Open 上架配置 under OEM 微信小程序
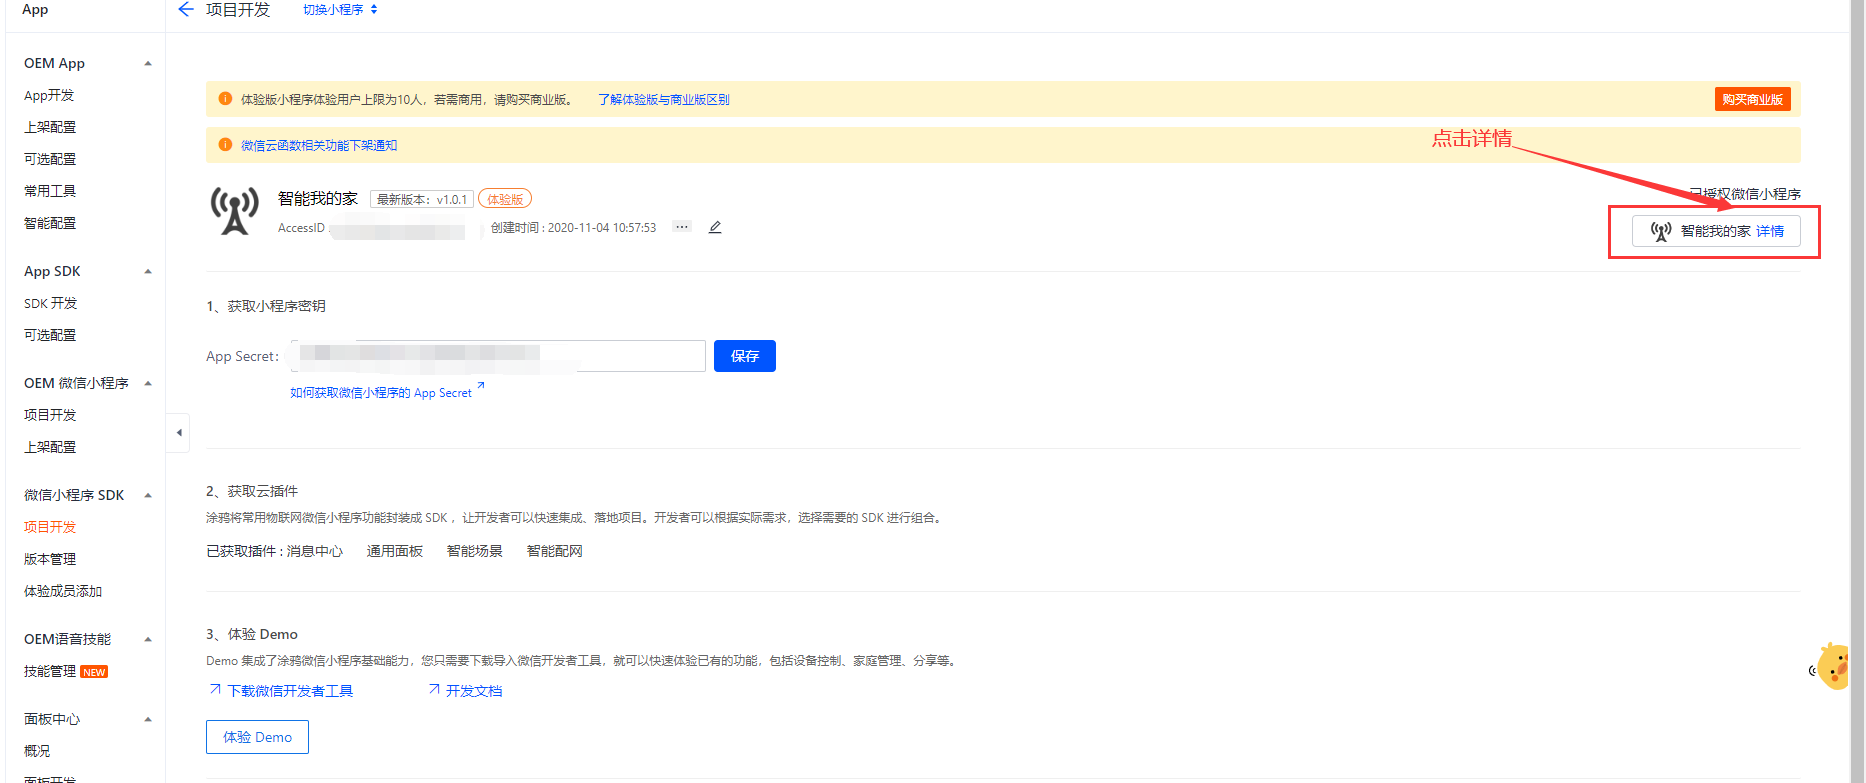Viewport: 1866px width, 783px height. (x=50, y=447)
